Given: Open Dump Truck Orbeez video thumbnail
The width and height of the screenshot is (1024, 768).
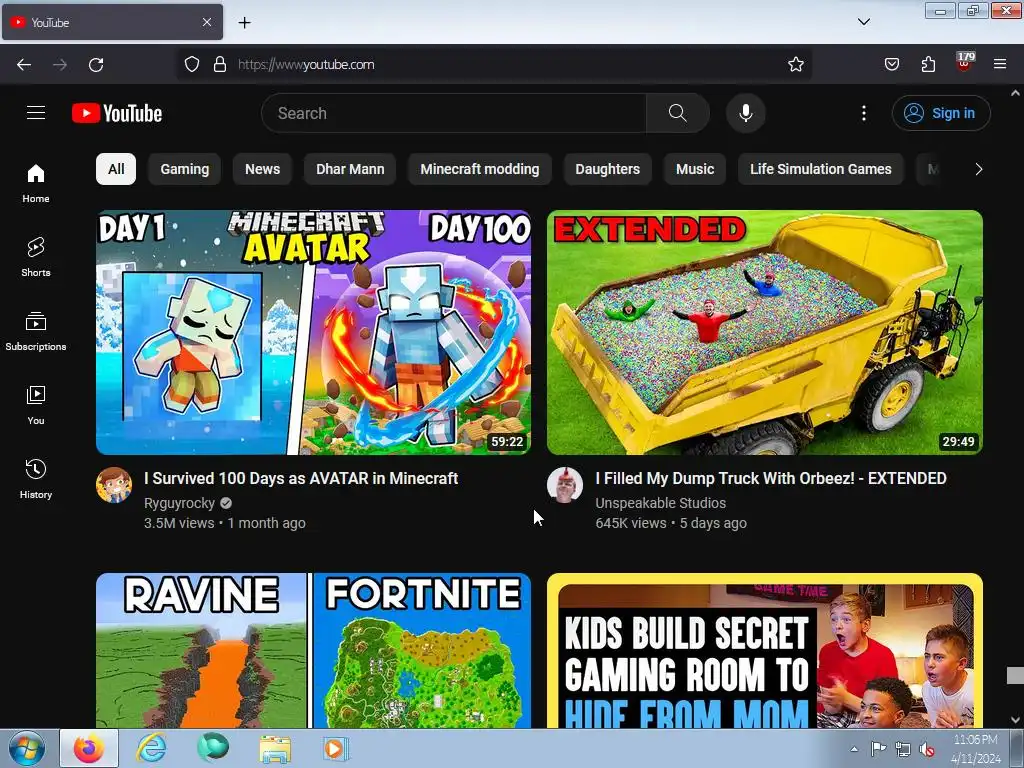Looking at the screenshot, I should [765, 332].
